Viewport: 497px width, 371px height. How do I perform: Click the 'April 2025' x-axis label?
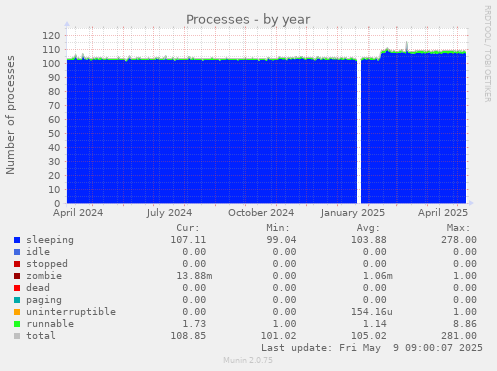pyautogui.click(x=443, y=213)
